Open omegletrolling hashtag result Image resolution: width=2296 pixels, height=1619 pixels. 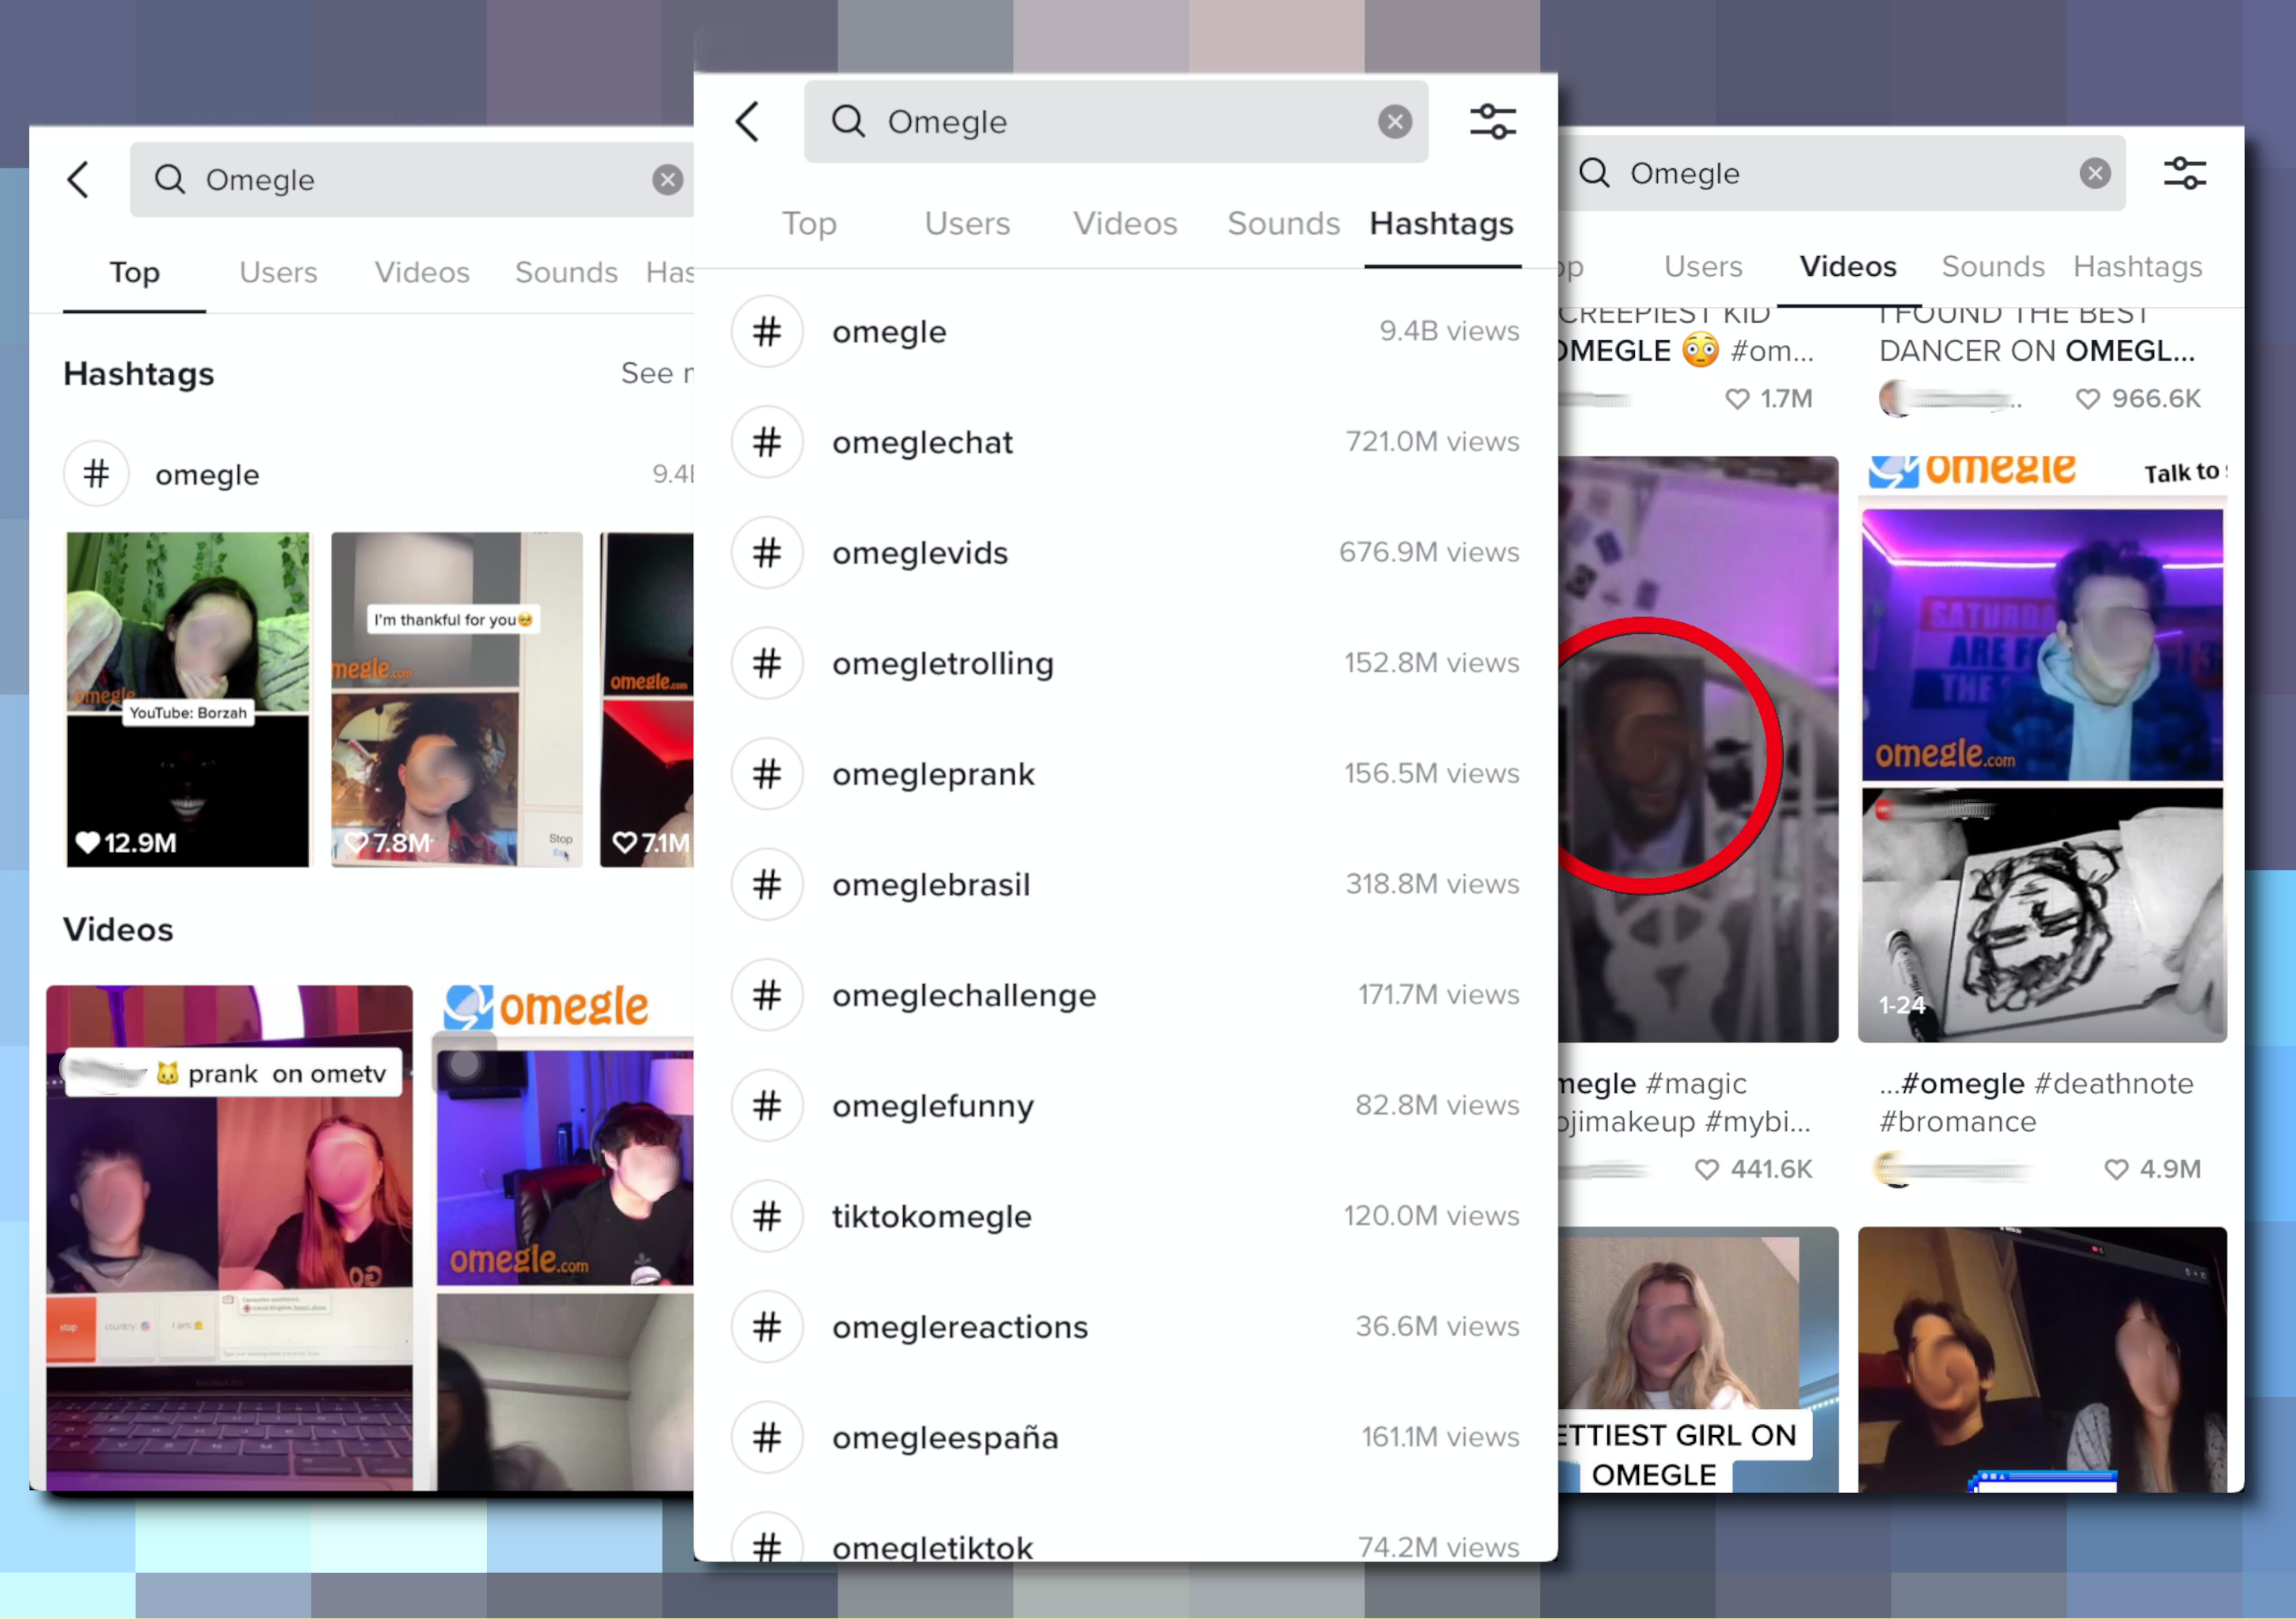(x=942, y=664)
